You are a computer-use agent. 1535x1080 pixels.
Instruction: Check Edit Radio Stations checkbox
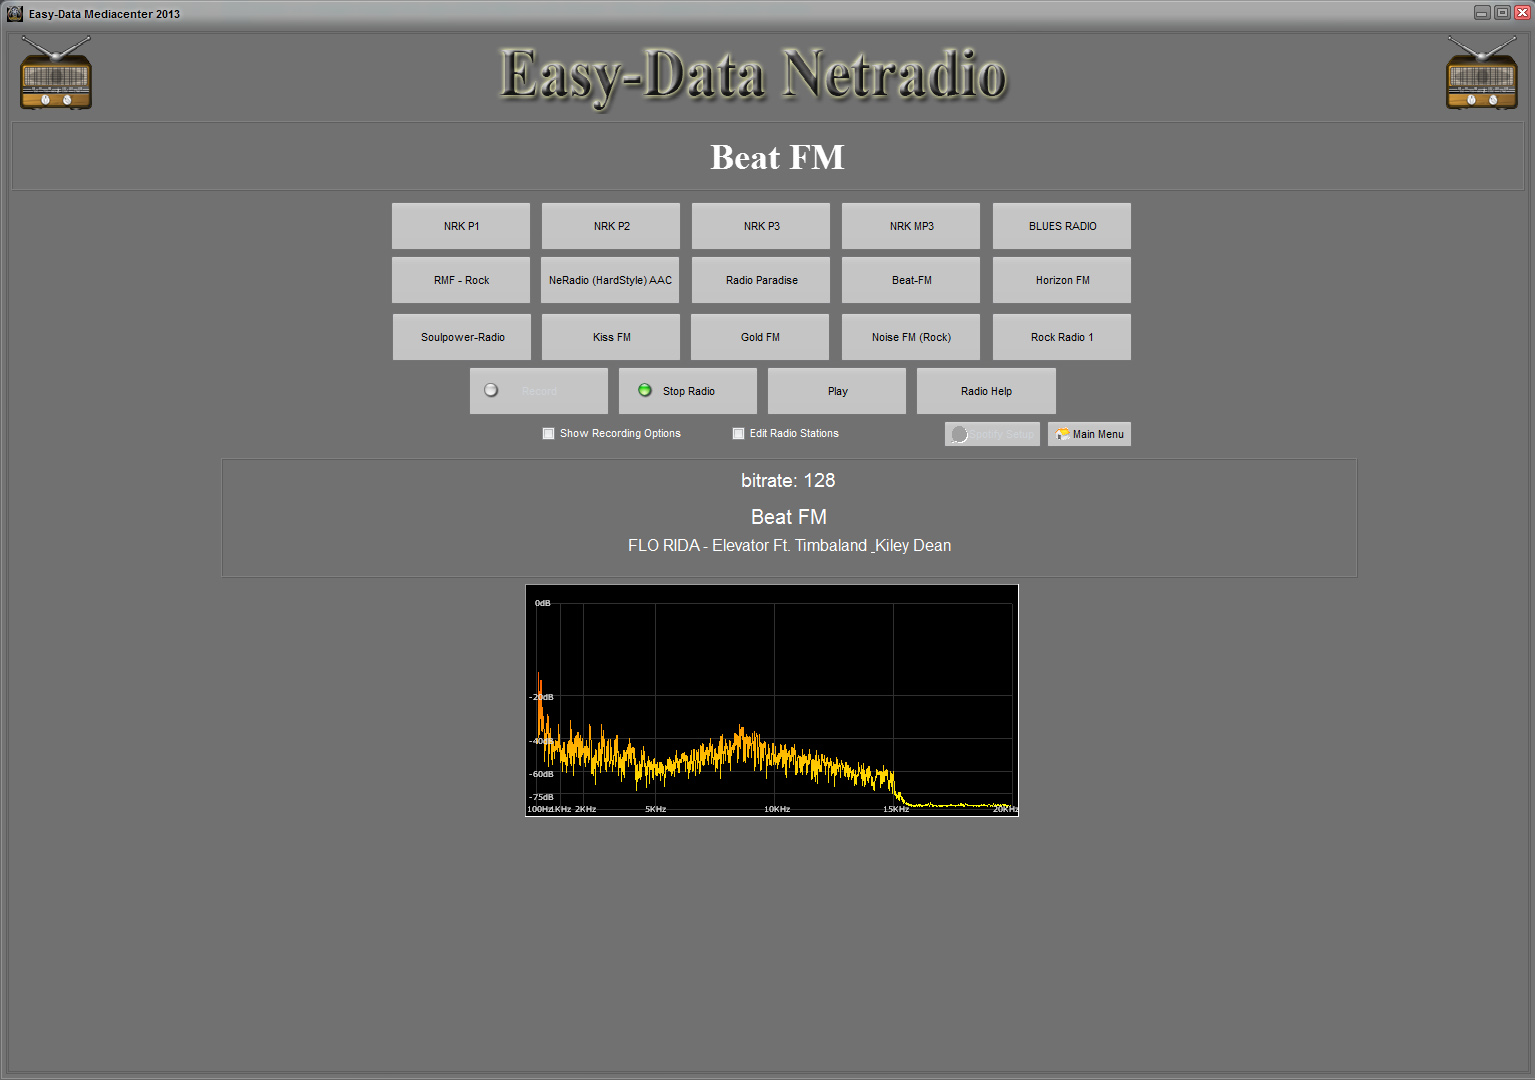point(738,433)
